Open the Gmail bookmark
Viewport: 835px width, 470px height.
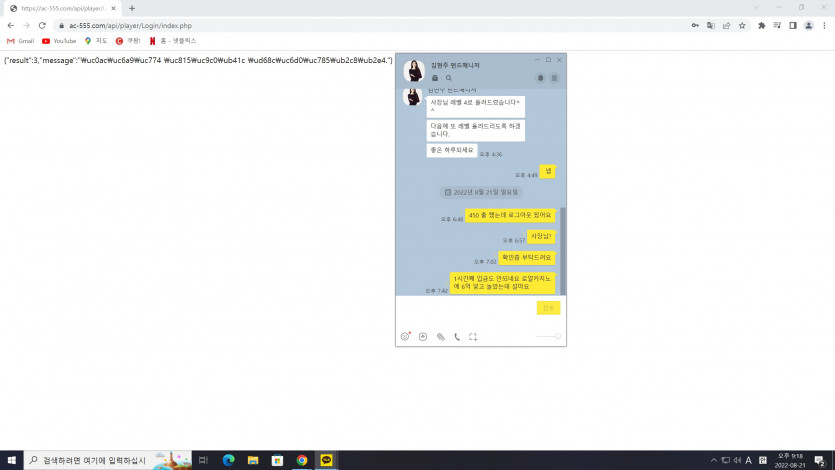[20, 41]
